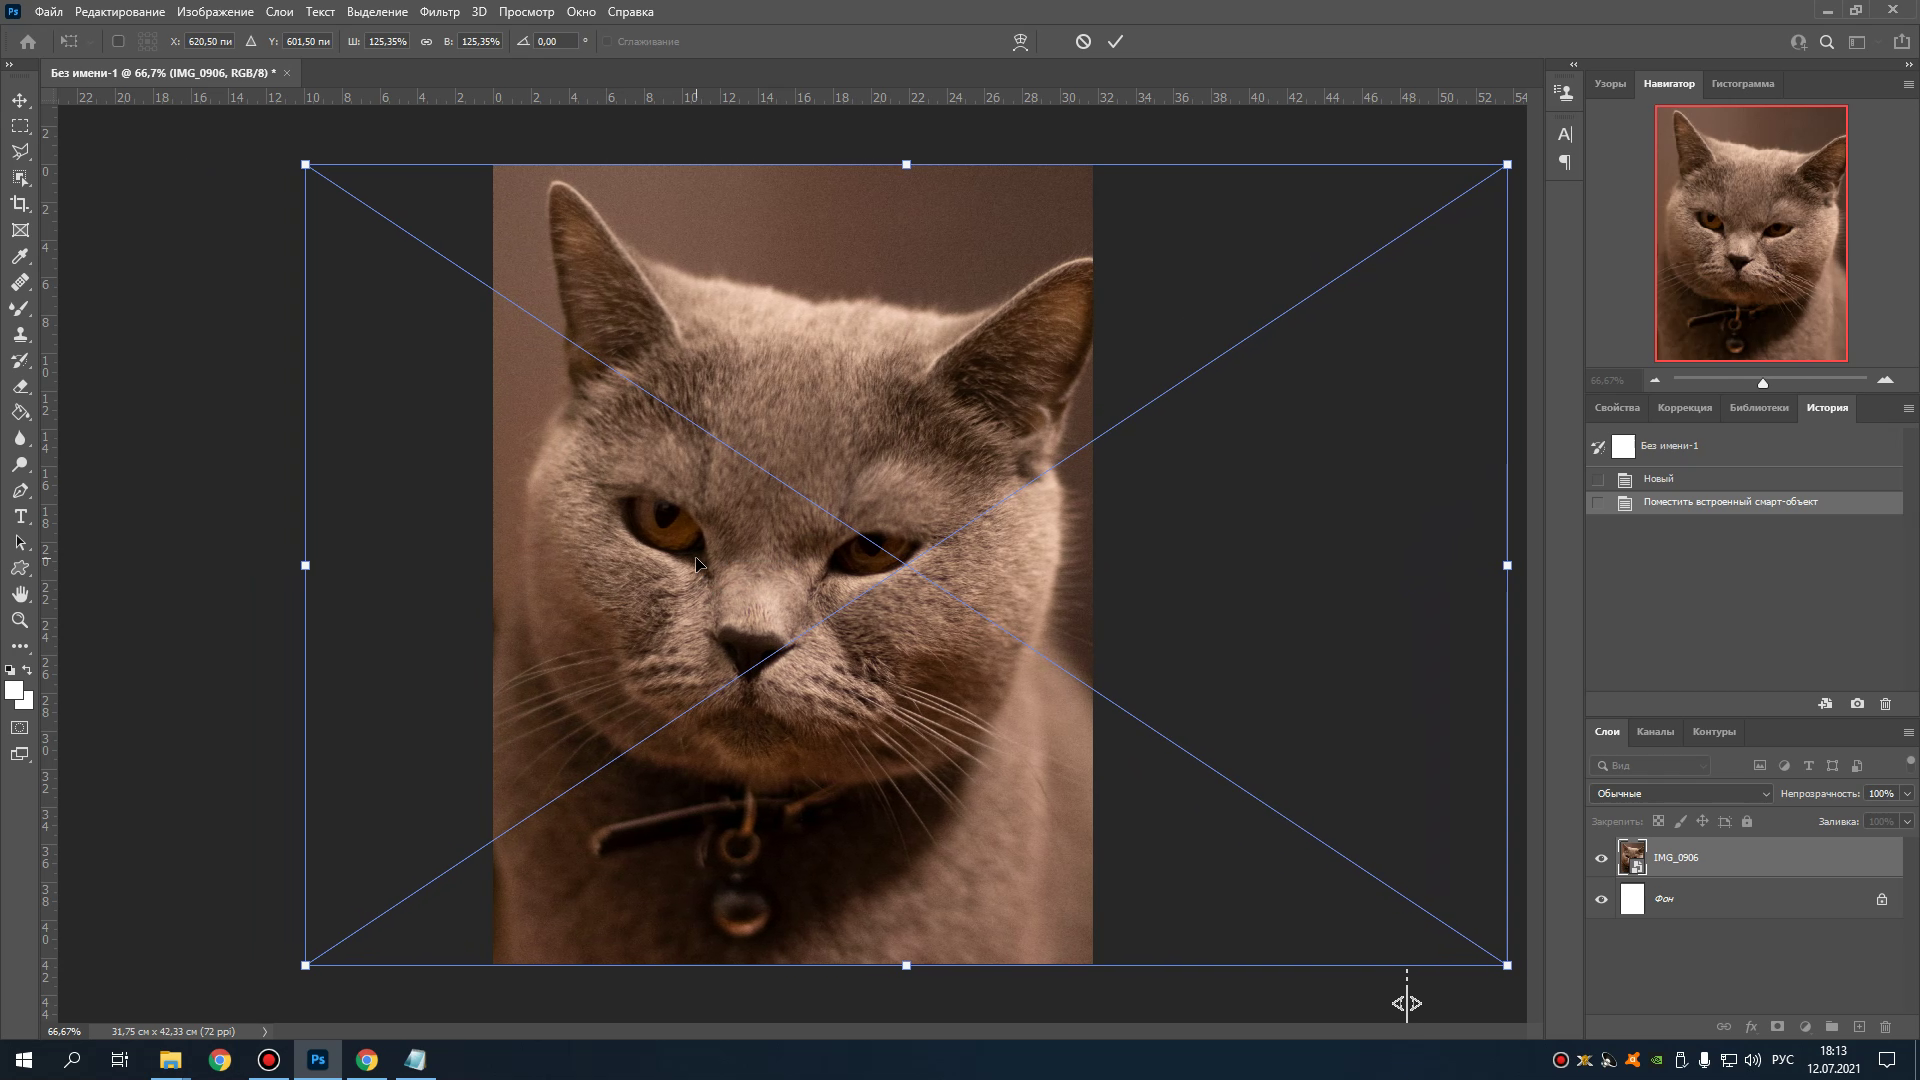Toggle the aspect ratio link between width and height
1920x1080 pixels.
pyautogui.click(x=426, y=42)
